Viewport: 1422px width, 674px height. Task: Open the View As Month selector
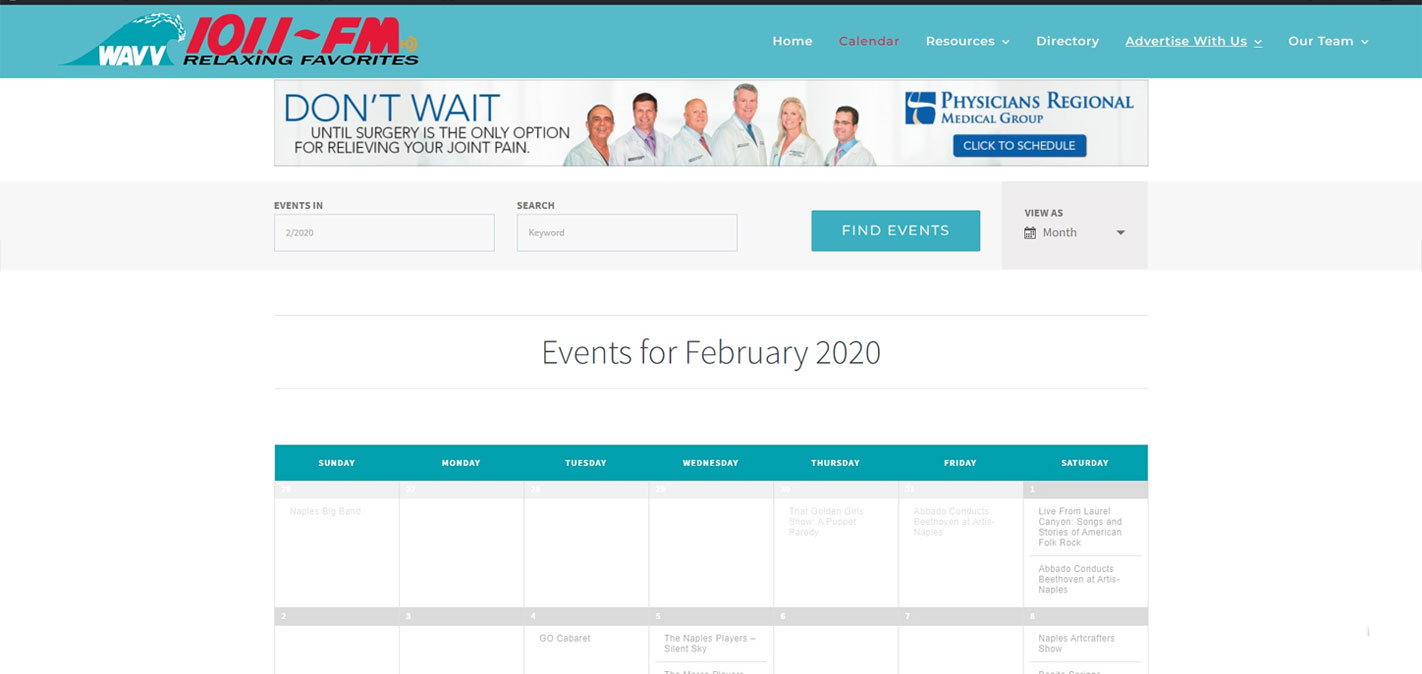click(1075, 233)
